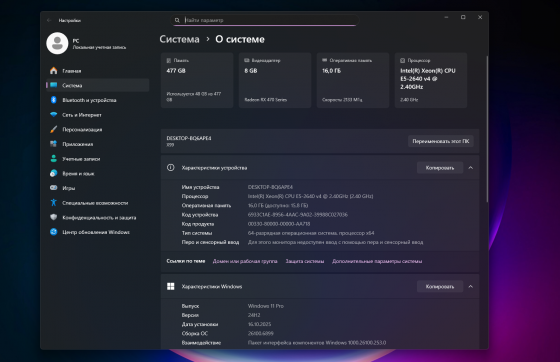This screenshot has width=560, height=362.
Task: Go to Сеть и Интернет
Action: (x=98, y=115)
